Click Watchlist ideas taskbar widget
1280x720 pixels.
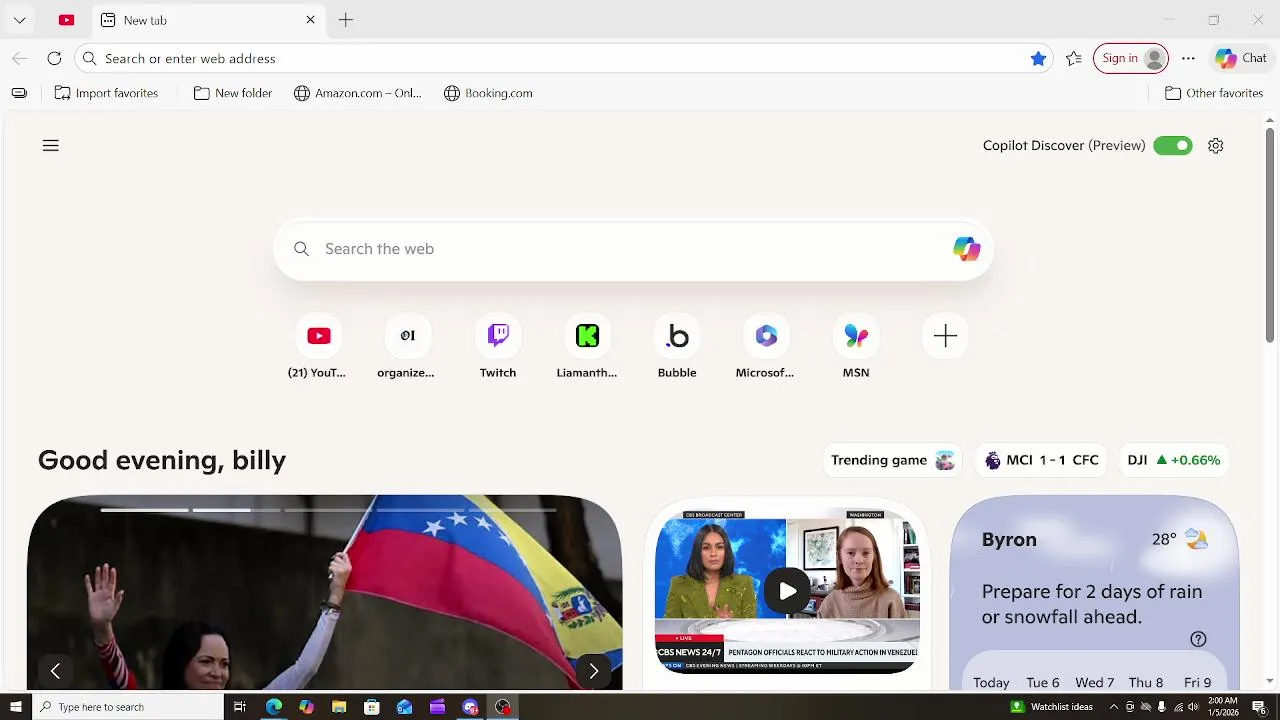1051,707
